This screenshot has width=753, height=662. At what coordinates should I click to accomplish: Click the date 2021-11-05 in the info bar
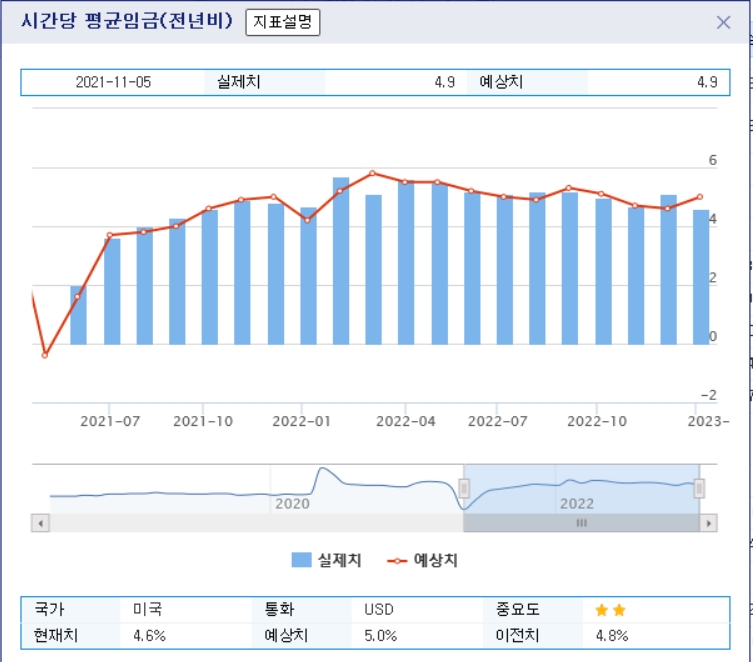(x=113, y=82)
